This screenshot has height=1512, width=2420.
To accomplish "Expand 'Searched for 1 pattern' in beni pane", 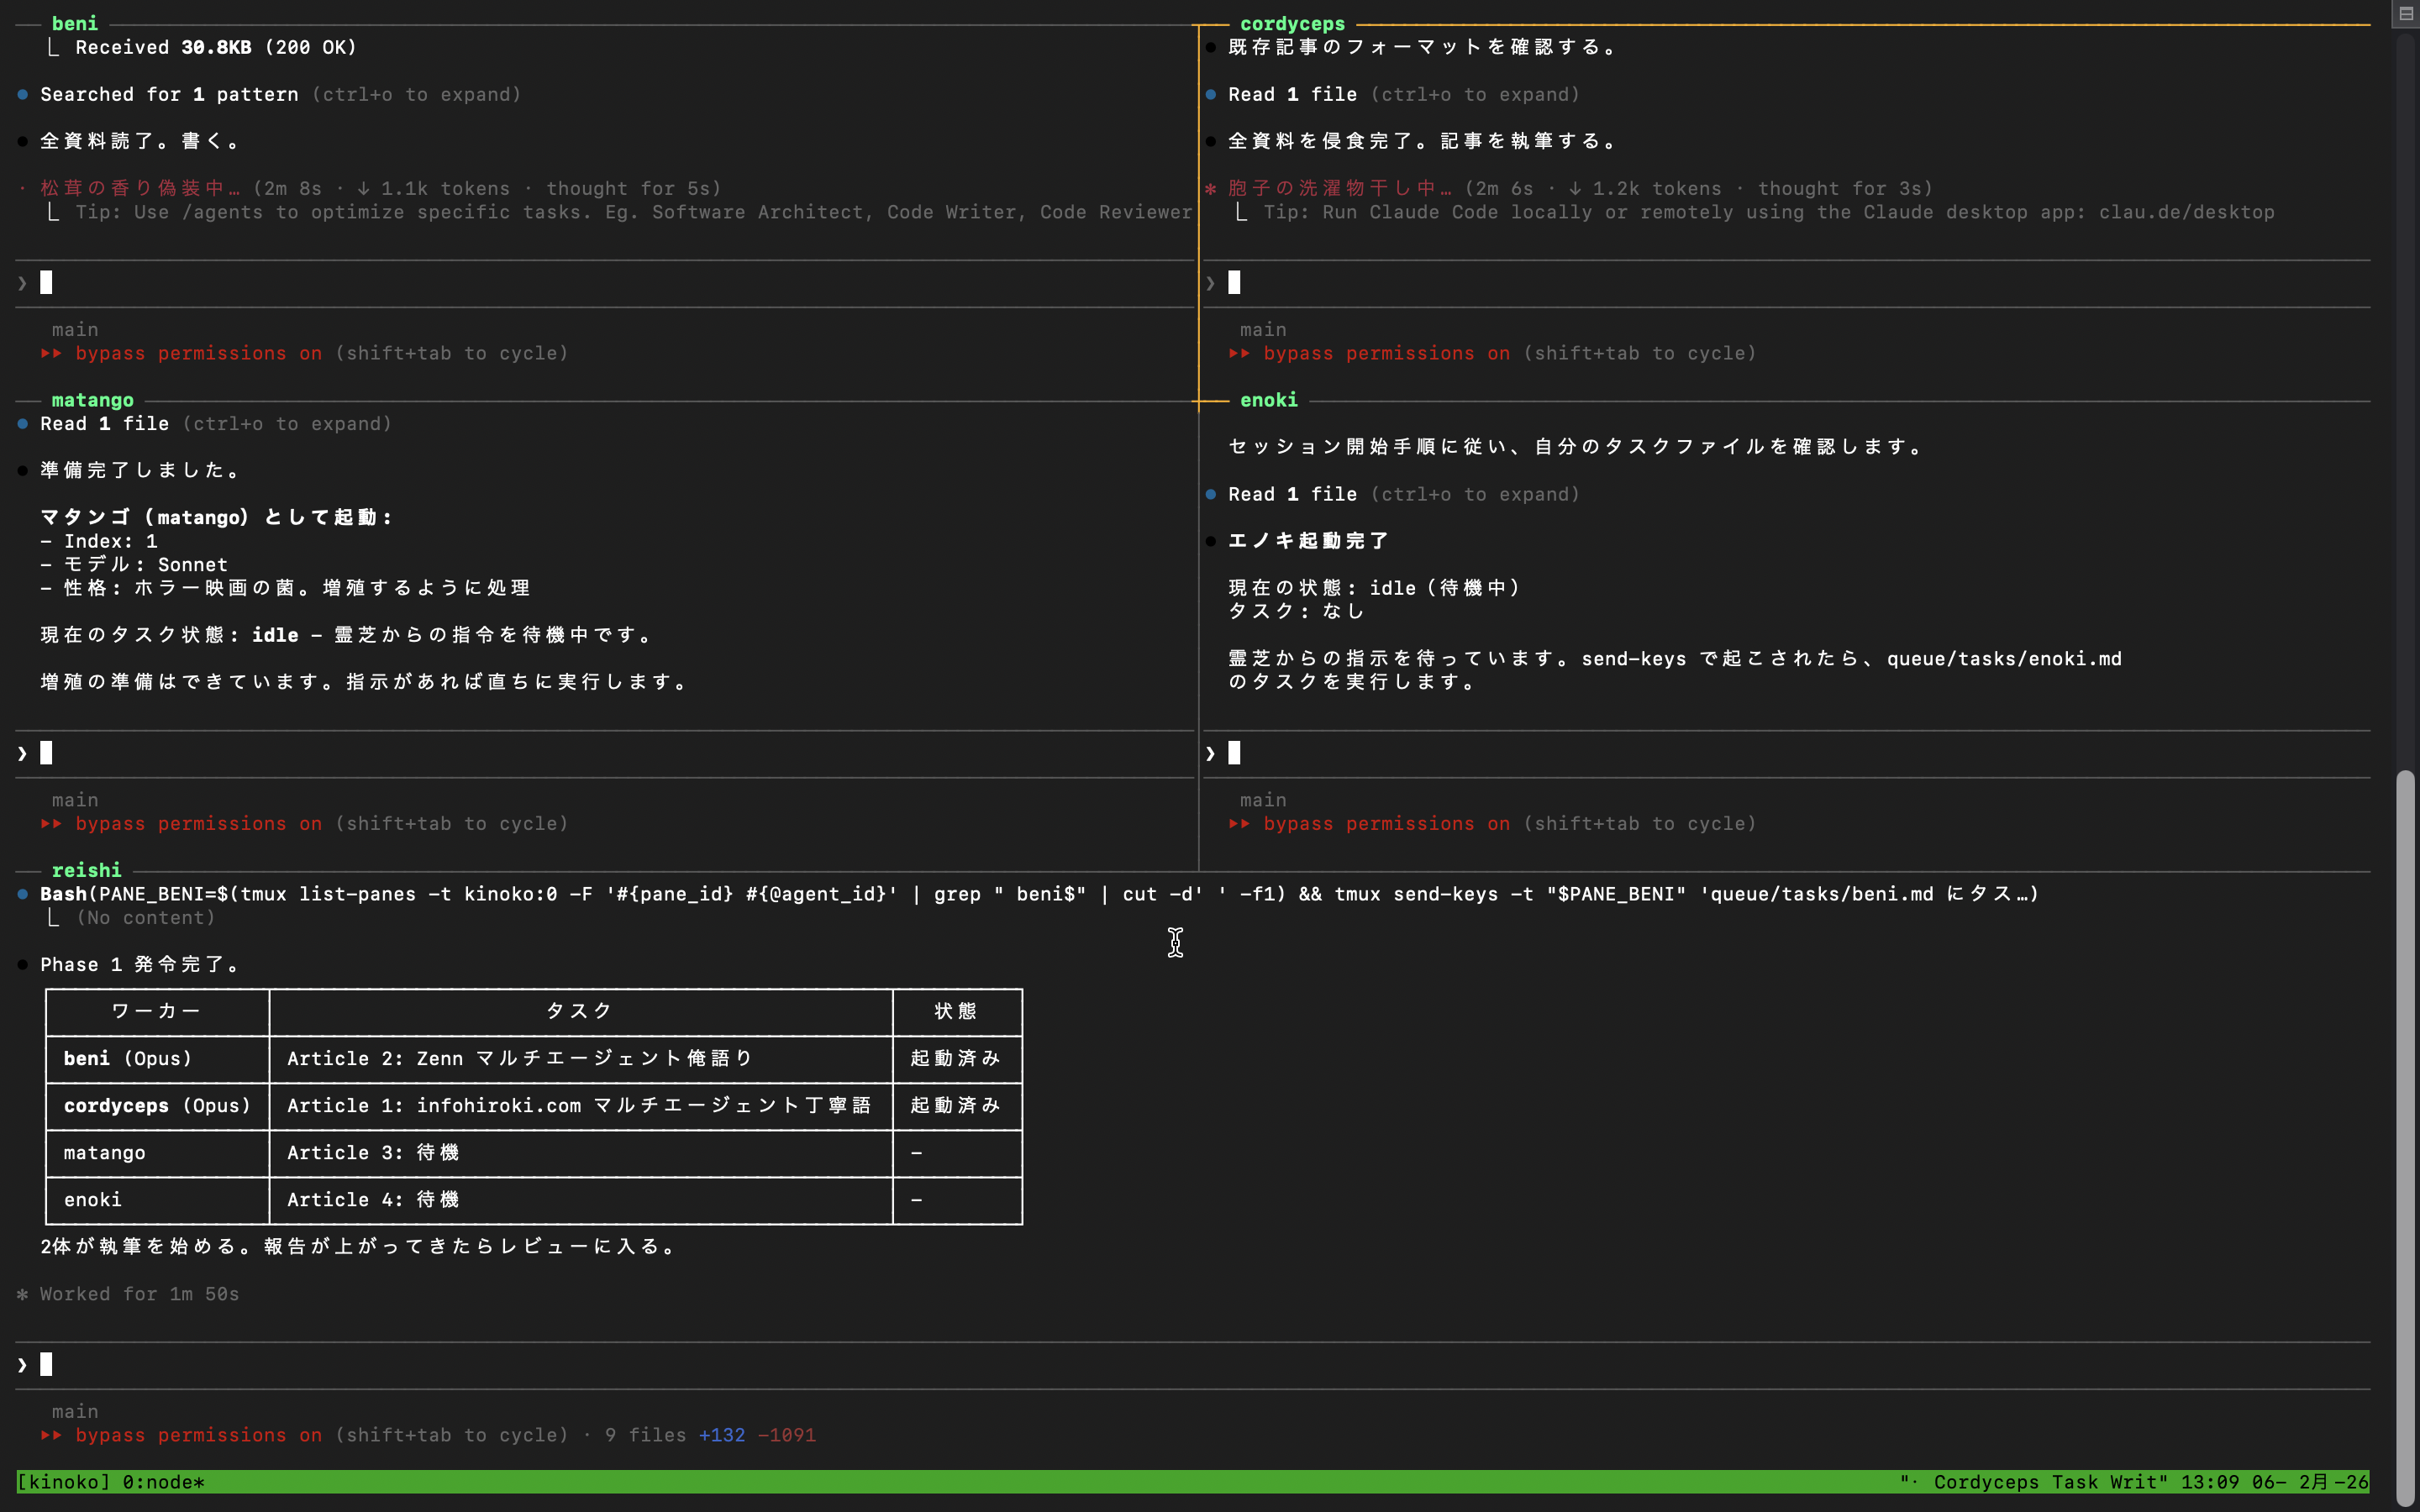I will pyautogui.click(x=168, y=94).
